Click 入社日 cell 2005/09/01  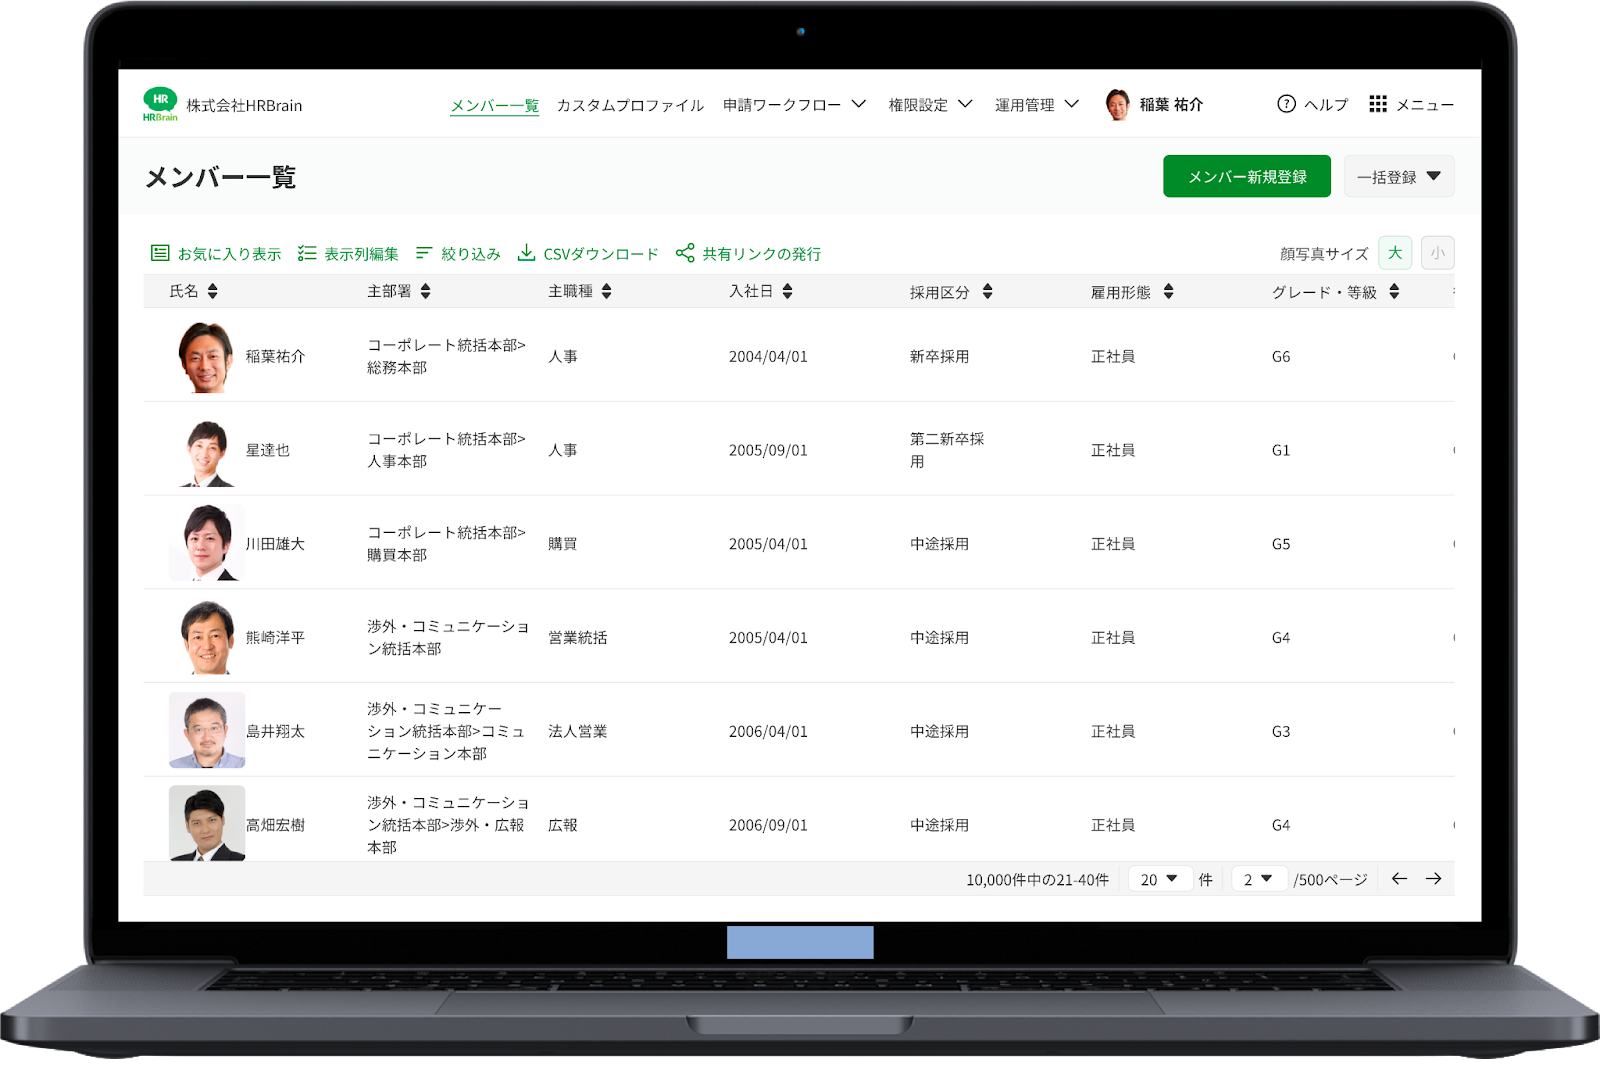point(768,450)
